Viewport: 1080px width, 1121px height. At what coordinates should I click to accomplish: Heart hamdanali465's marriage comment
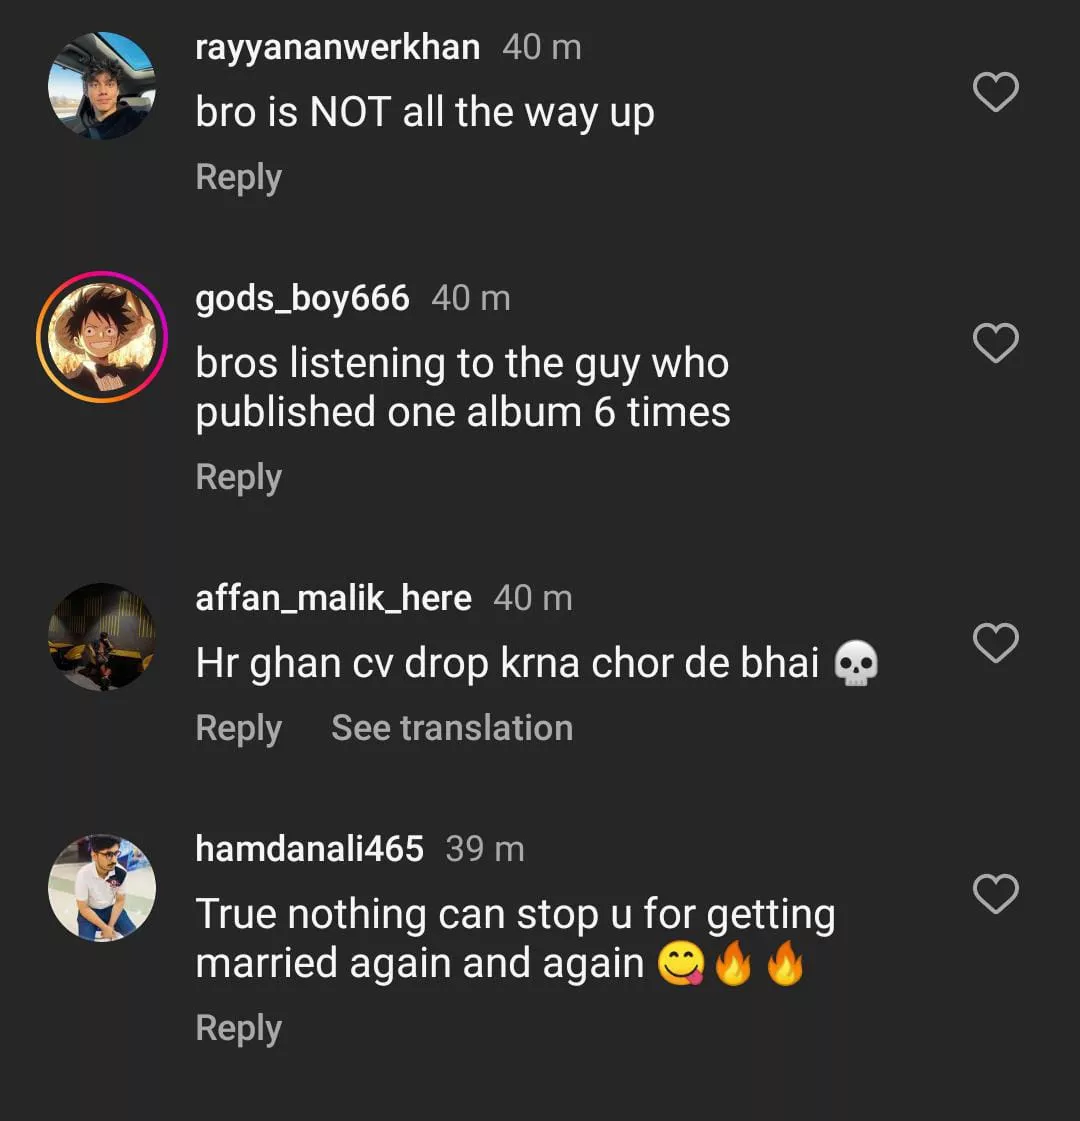click(995, 894)
